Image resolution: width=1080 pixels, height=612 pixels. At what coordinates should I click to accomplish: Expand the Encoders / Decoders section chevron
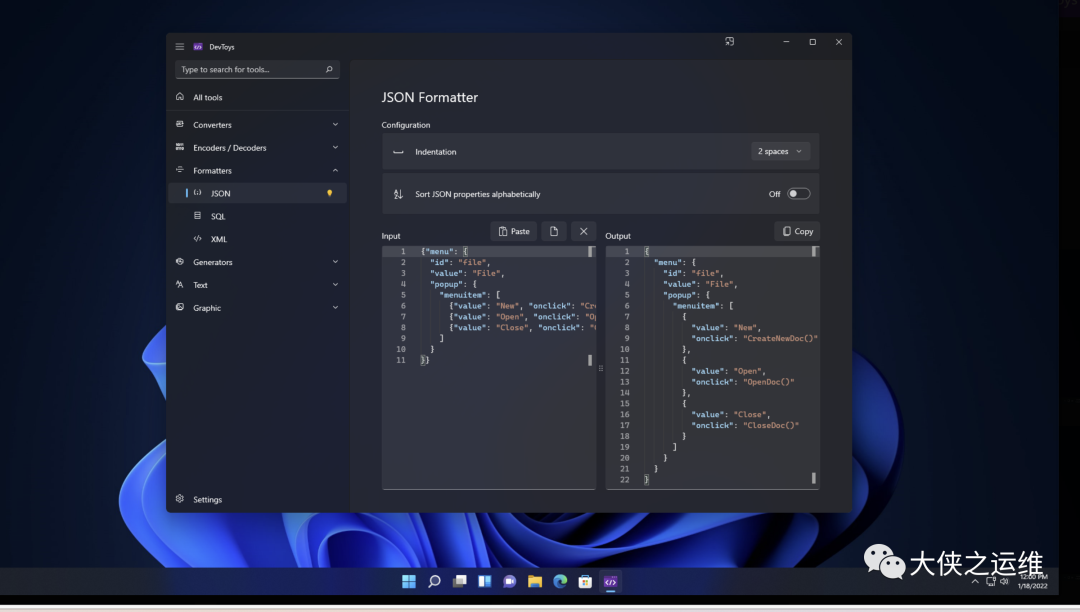pyautogui.click(x=335, y=147)
